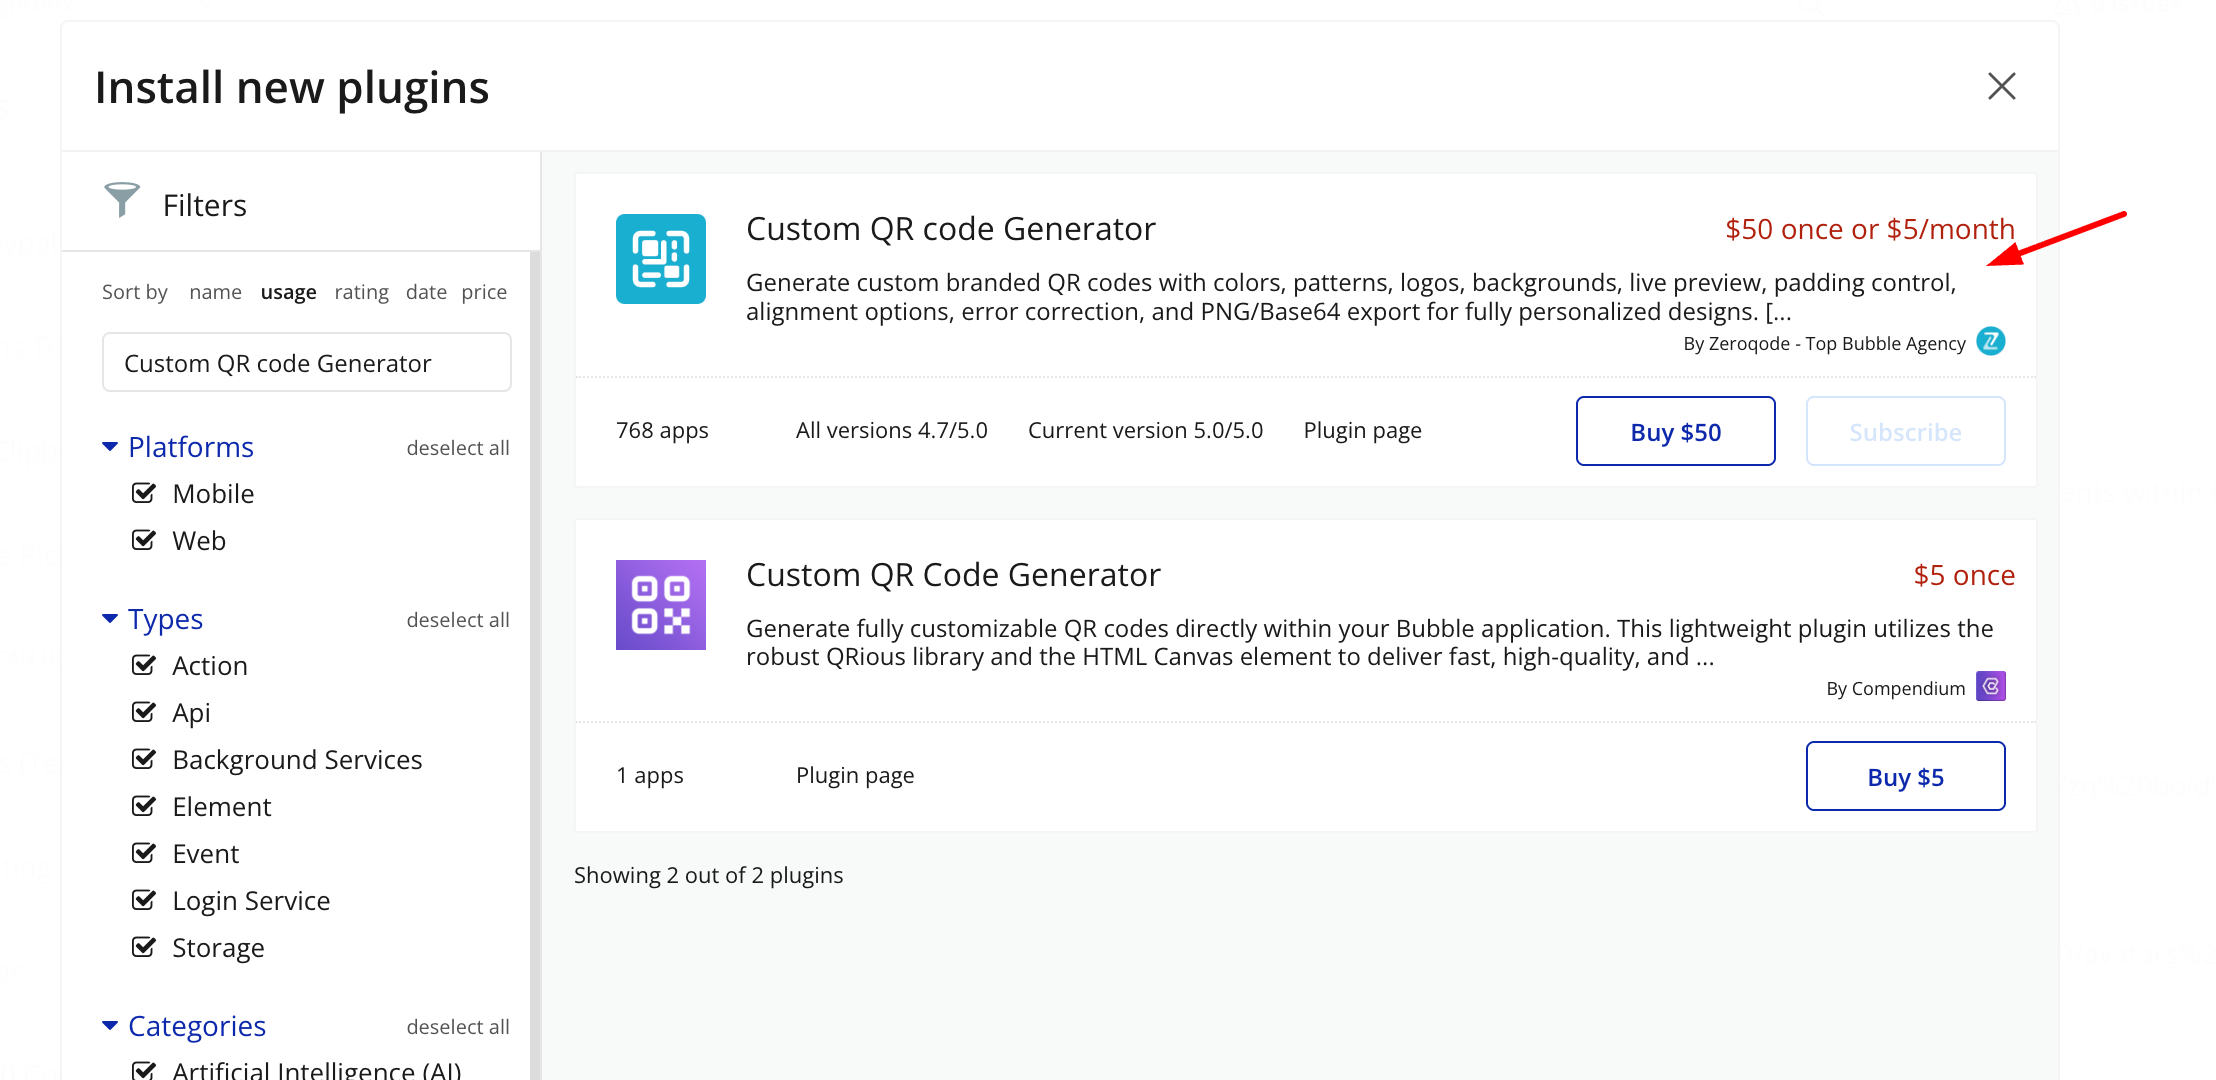The image size is (2216, 1080).
Task: Collapse the Platforms filter section
Action: 110,446
